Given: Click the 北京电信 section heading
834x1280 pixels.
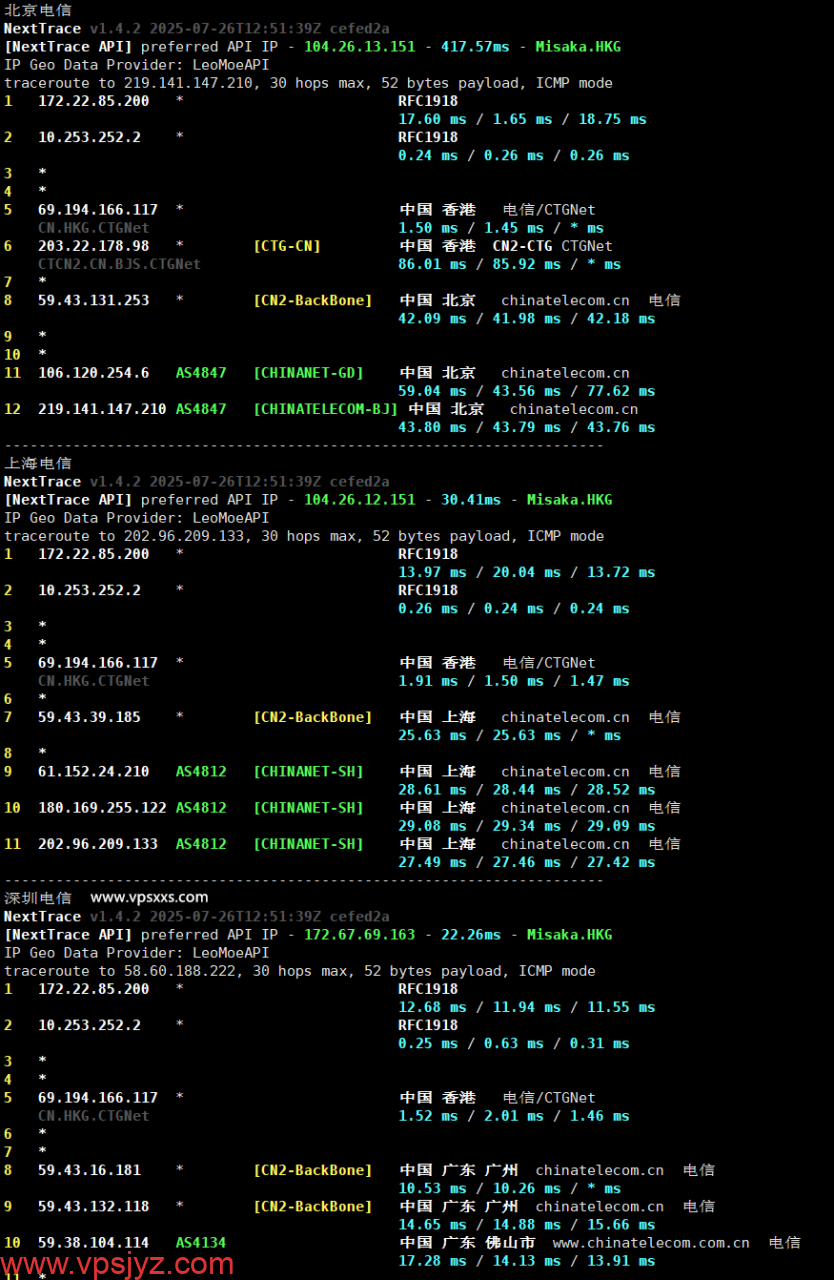Looking at the screenshot, I should (x=38, y=10).
